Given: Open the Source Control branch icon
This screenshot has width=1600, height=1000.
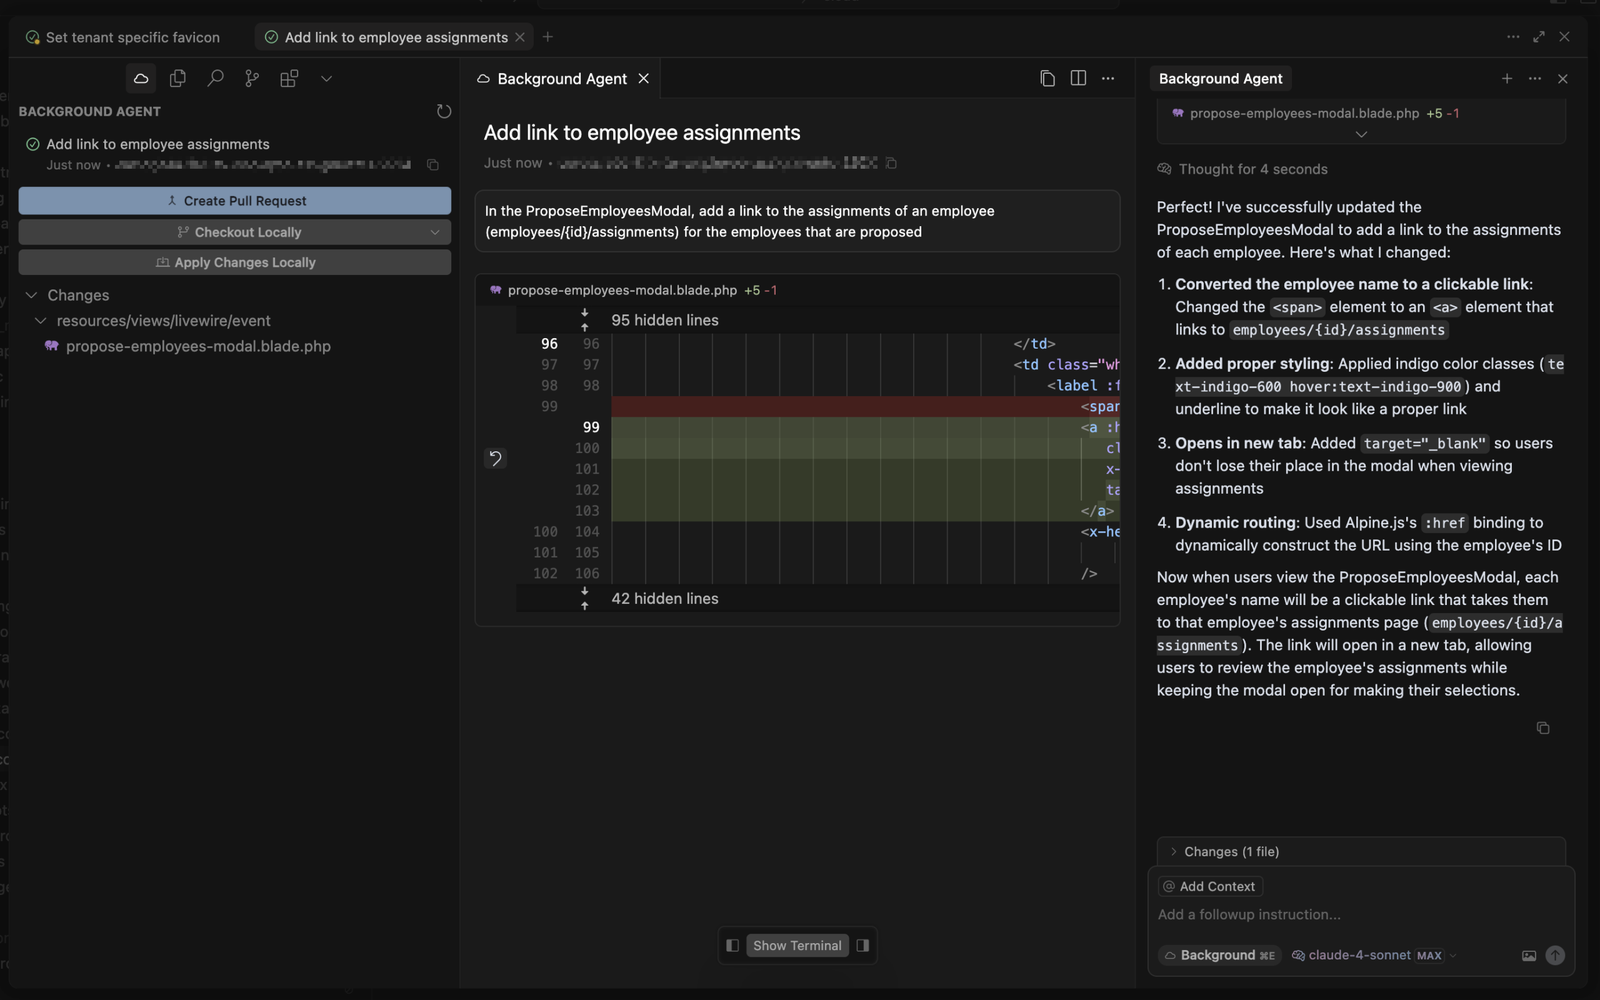Looking at the screenshot, I should [x=252, y=78].
